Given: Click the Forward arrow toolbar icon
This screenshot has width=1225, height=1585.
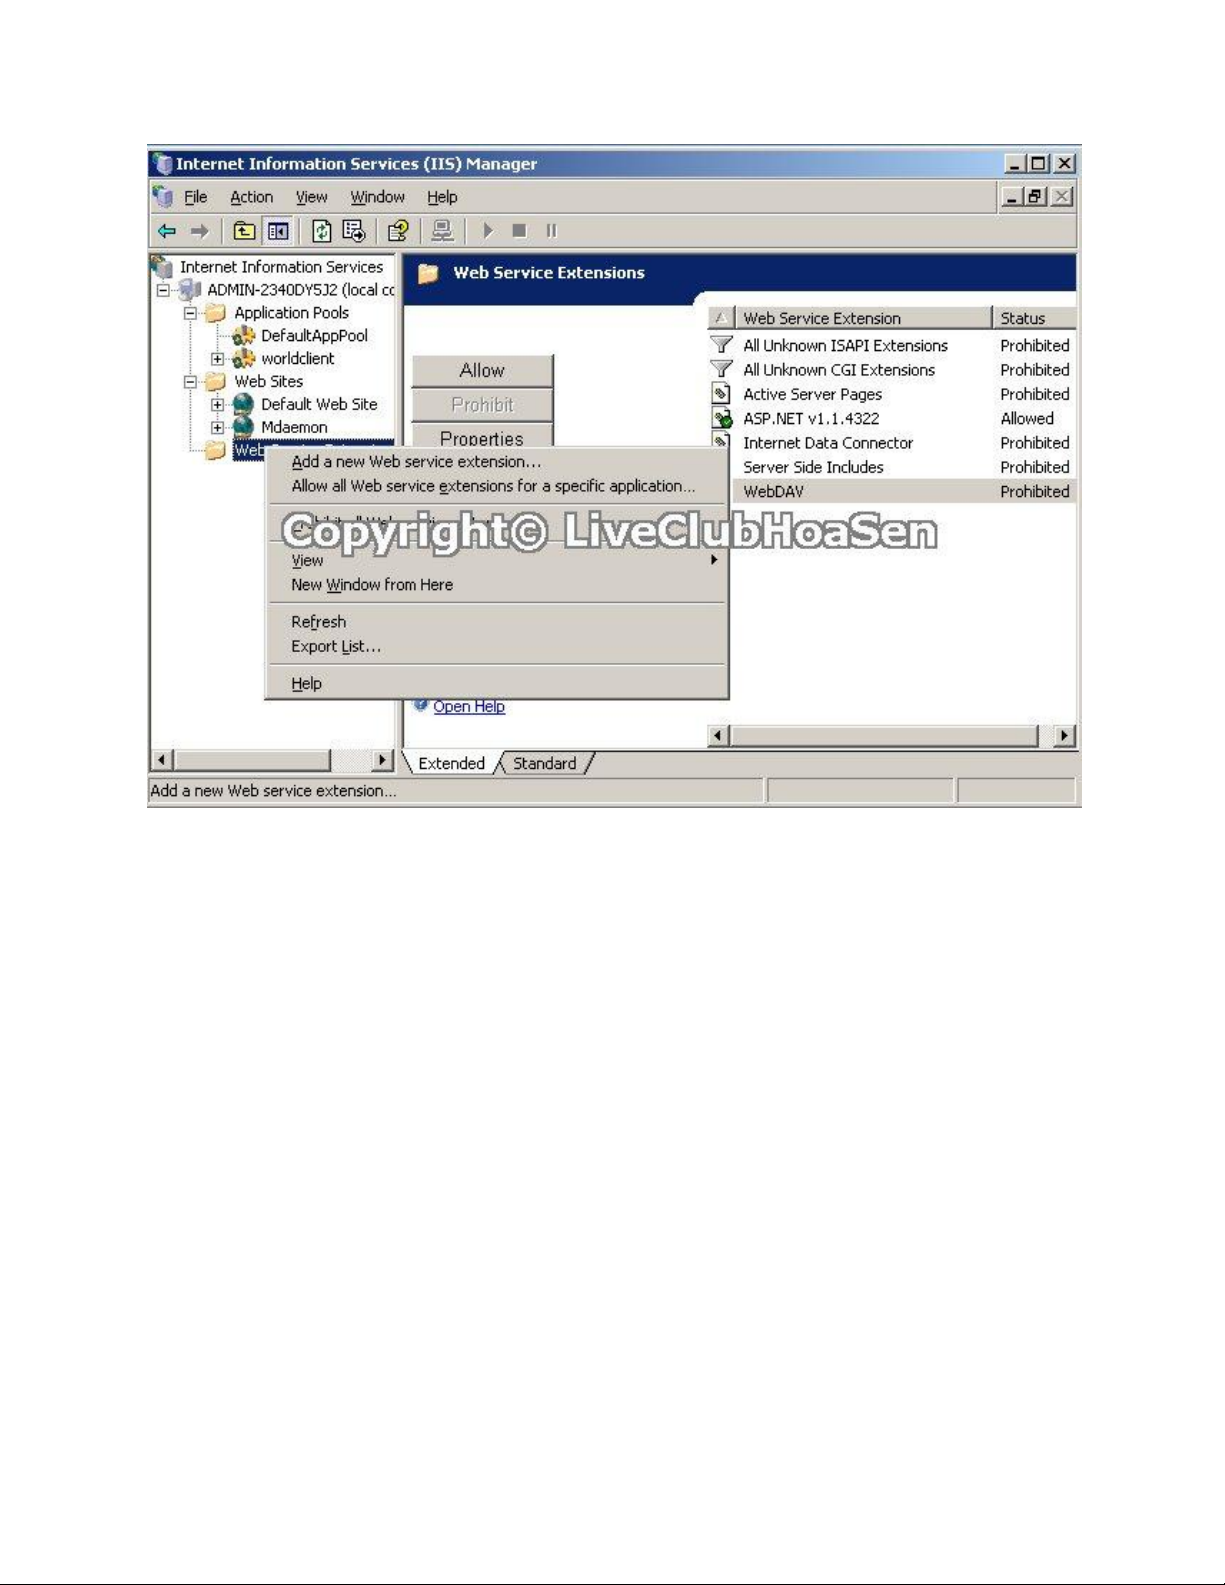Looking at the screenshot, I should [200, 231].
